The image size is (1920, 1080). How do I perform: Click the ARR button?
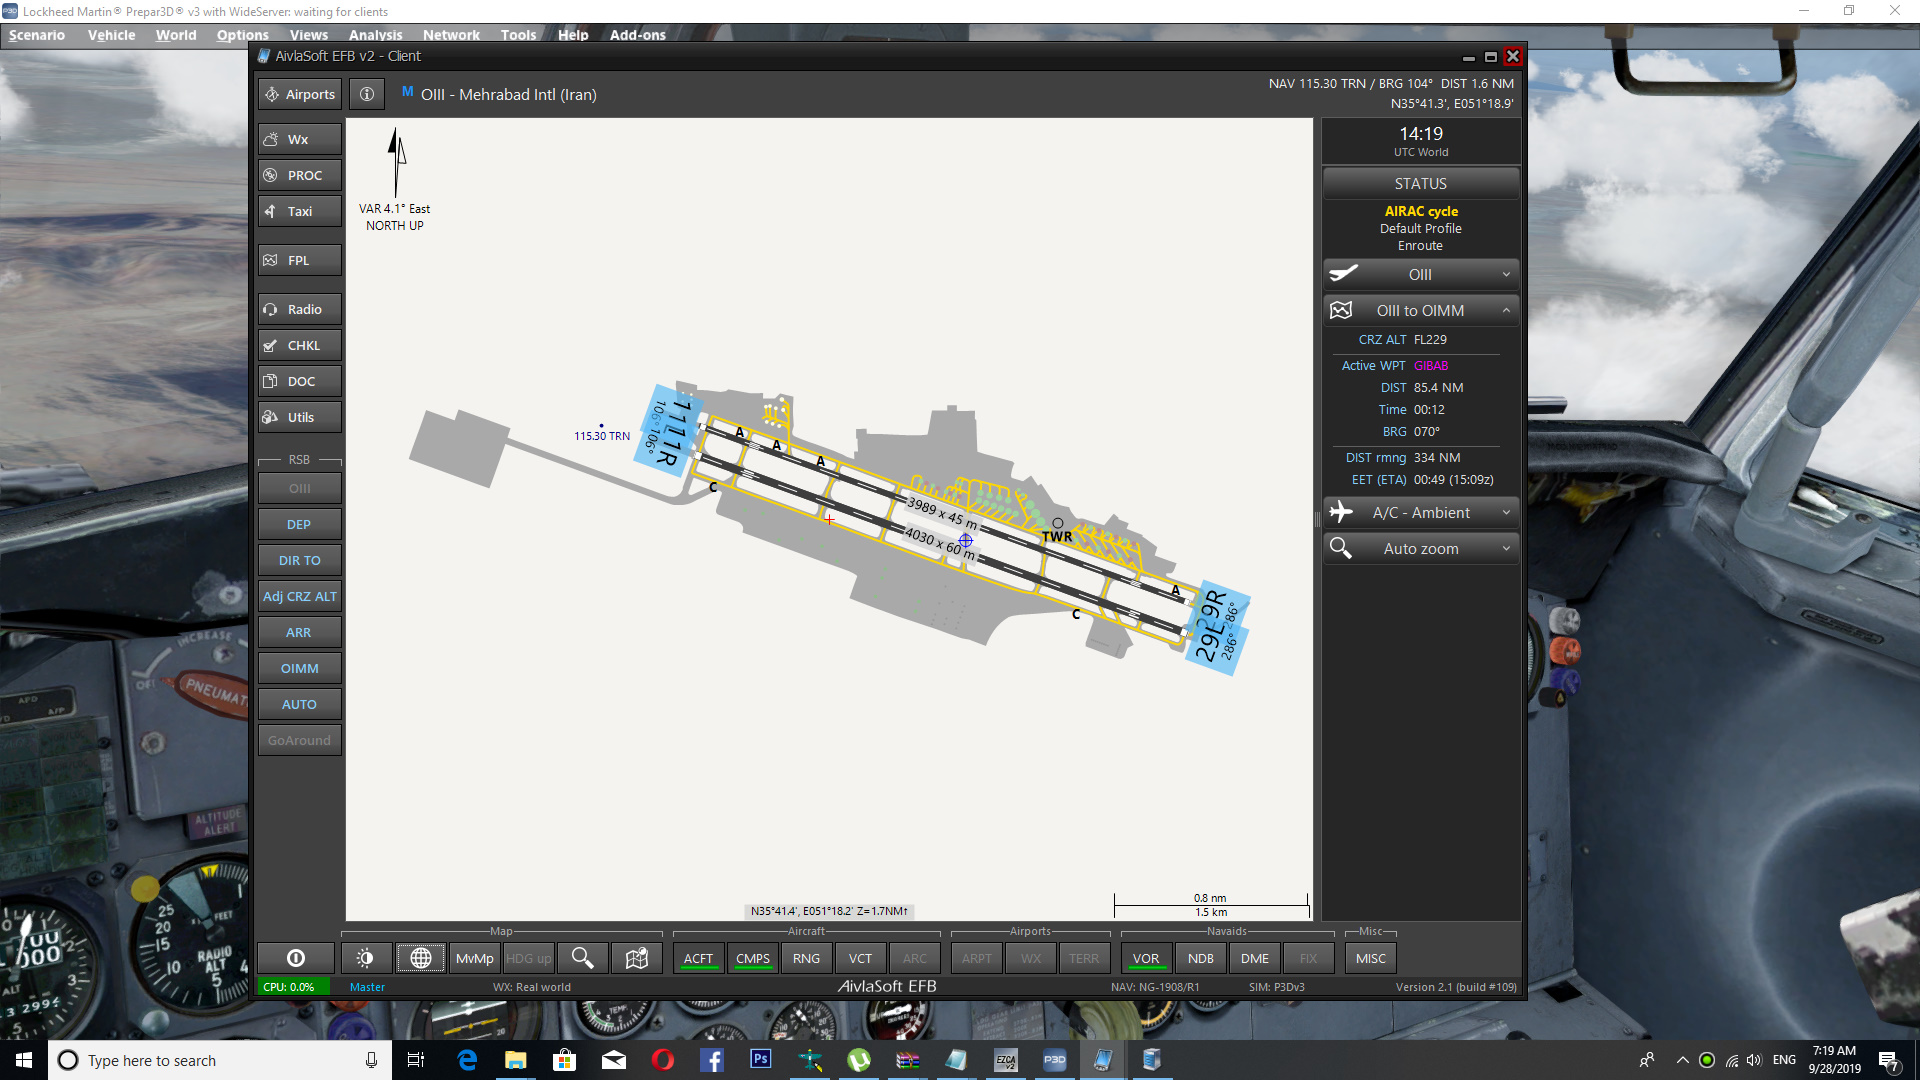click(300, 632)
